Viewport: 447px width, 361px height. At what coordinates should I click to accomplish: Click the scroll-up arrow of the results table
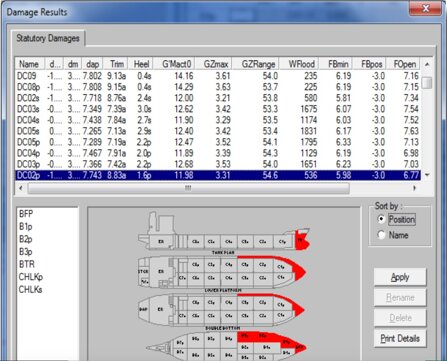coord(427,64)
